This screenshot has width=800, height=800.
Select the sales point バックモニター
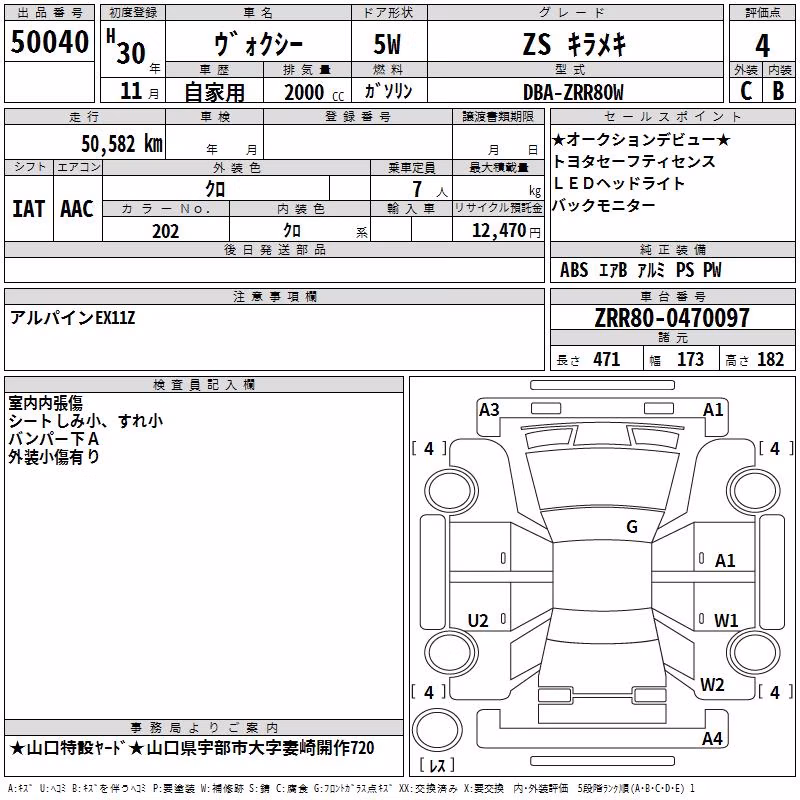604,205
